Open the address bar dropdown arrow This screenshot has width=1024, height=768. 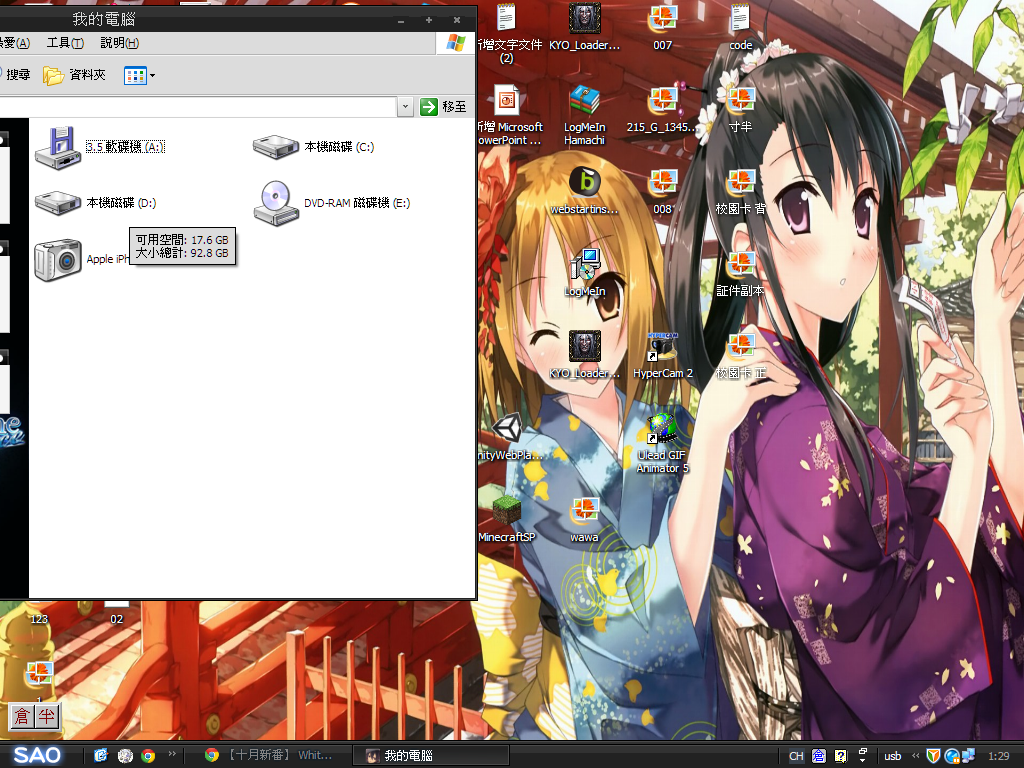pyautogui.click(x=405, y=107)
